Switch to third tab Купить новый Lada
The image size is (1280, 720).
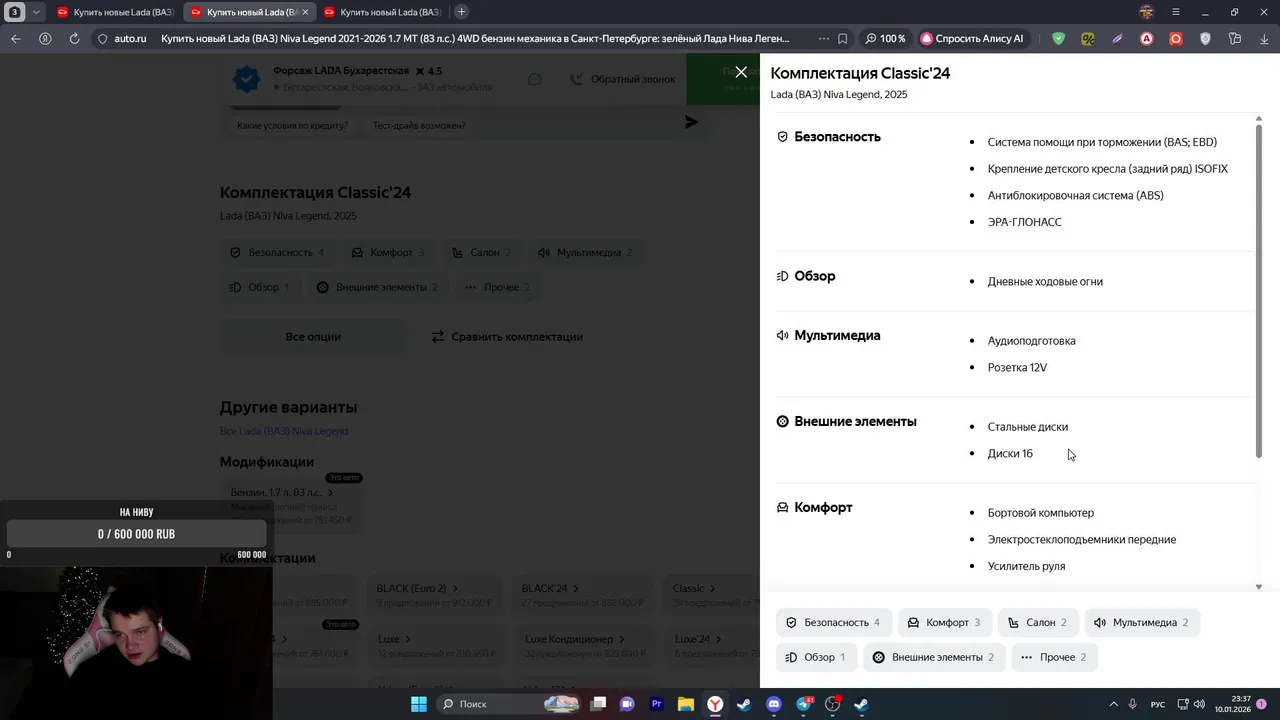pyautogui.click(x=382, y=12)
